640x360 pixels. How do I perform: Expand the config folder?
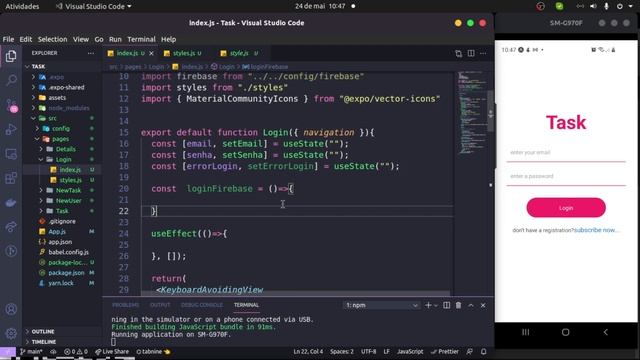point(38,129)
